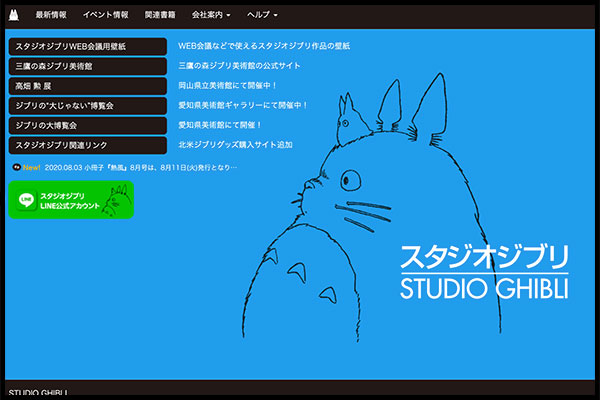
Task: Open the 2020.08.03 小冊子『熱風』 news link
Action: tap(141, 168)
